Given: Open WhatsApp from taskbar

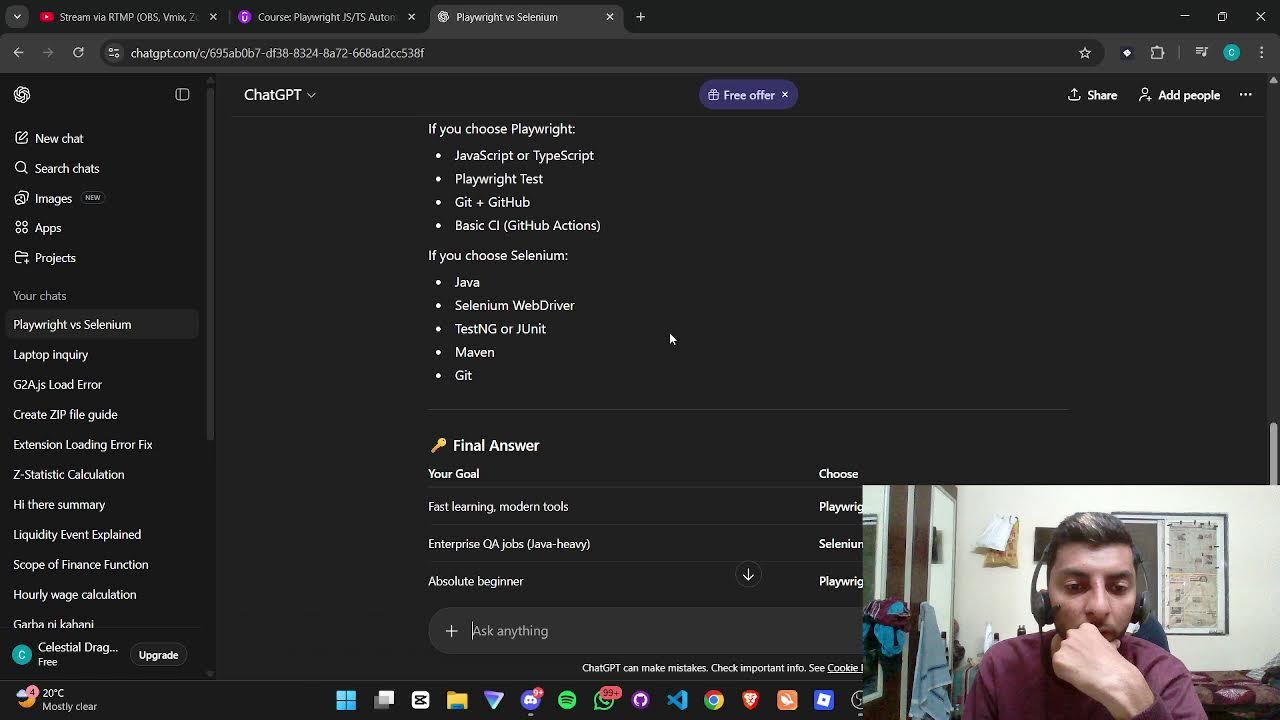Looking at the screenshot, I should 604,700.
